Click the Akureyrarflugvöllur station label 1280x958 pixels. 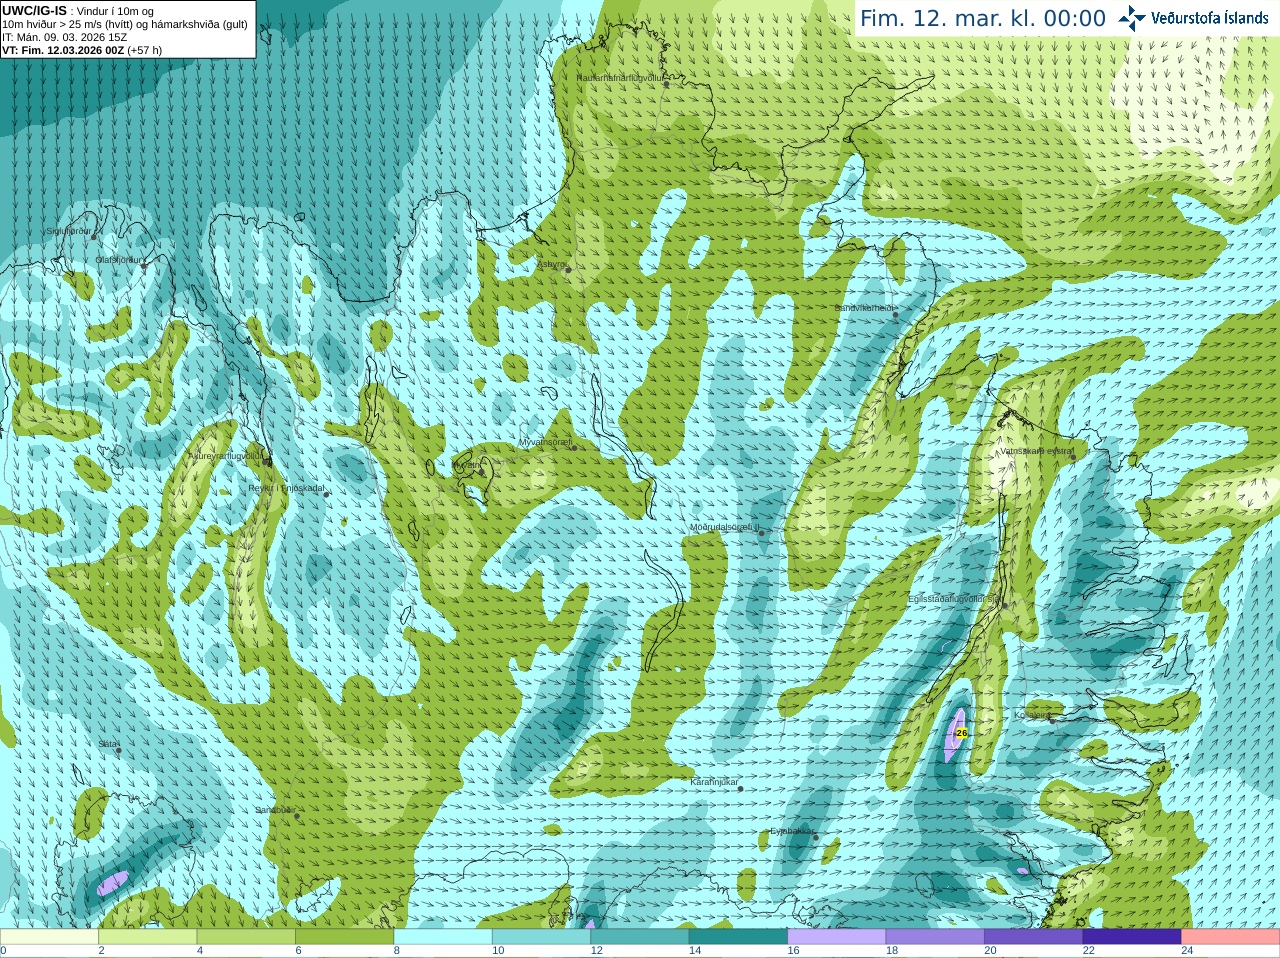[225, 456]
